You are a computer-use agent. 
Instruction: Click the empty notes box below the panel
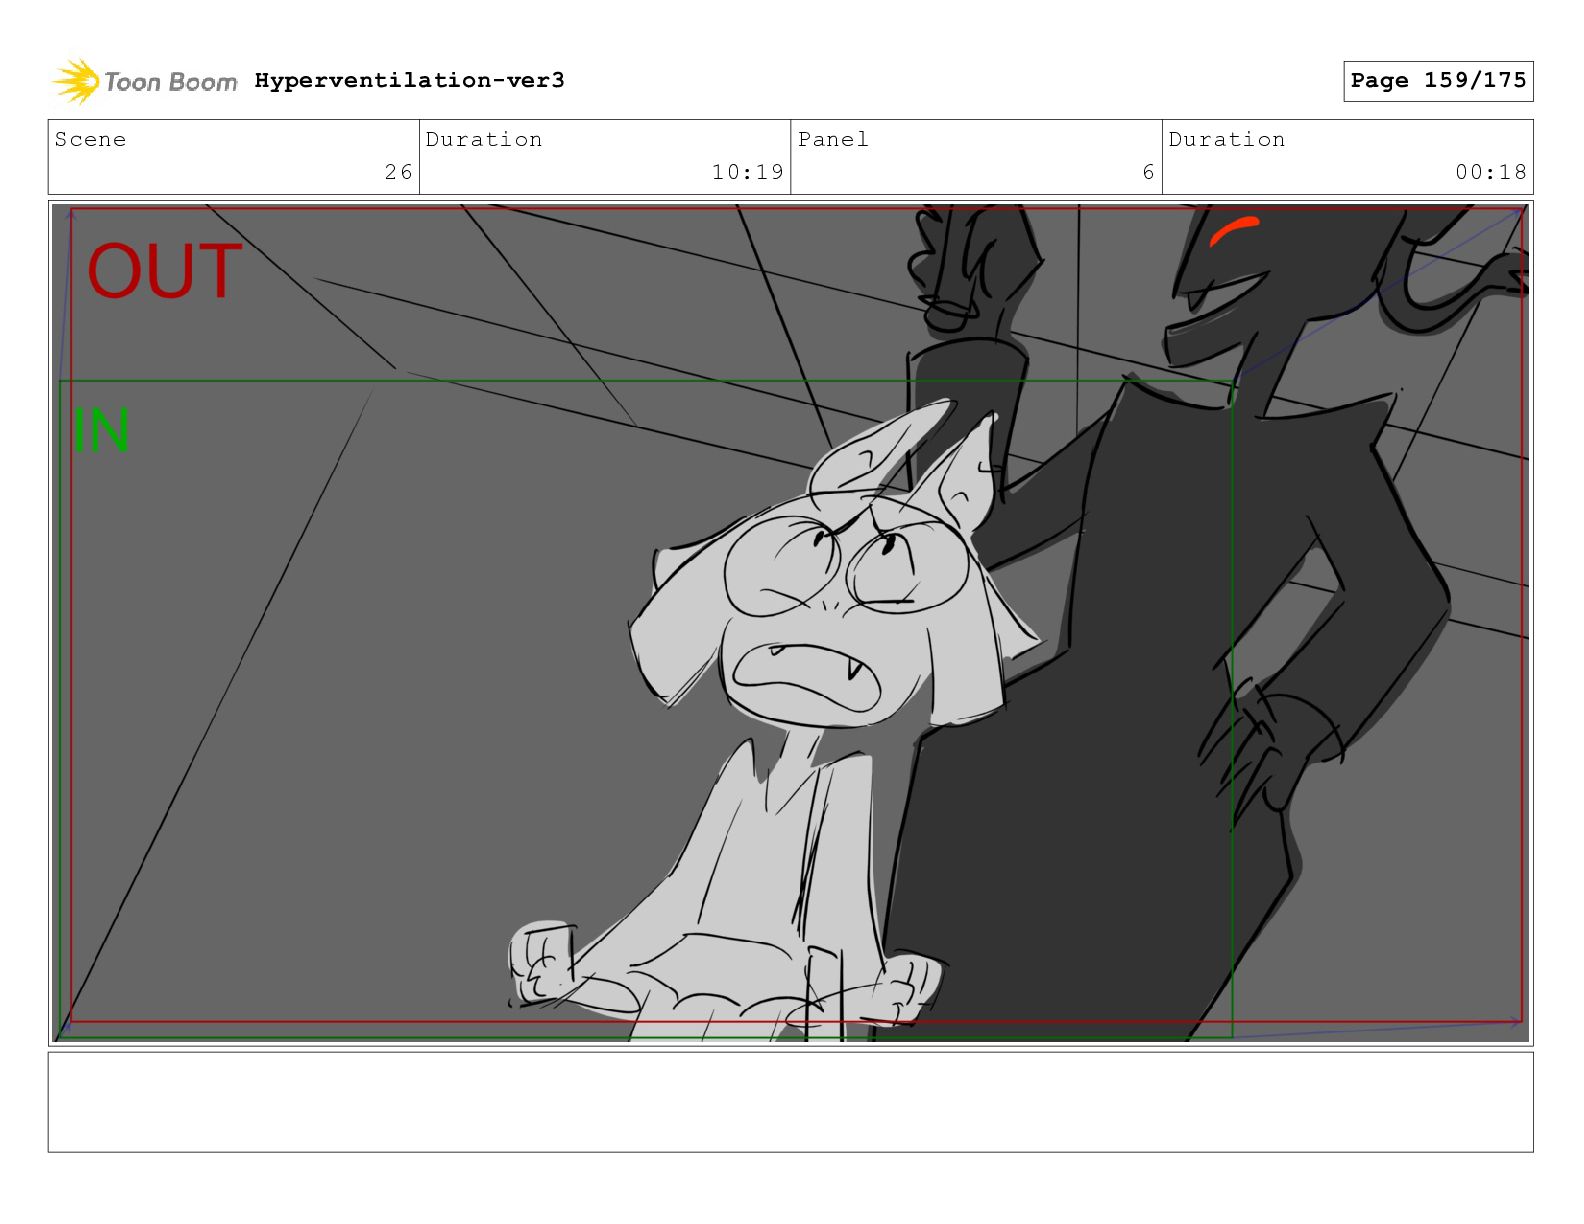(x=790, y=1102)
